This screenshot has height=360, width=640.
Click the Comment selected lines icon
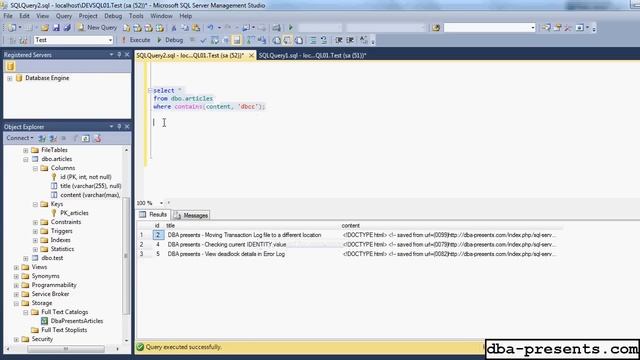coord(313,40)
